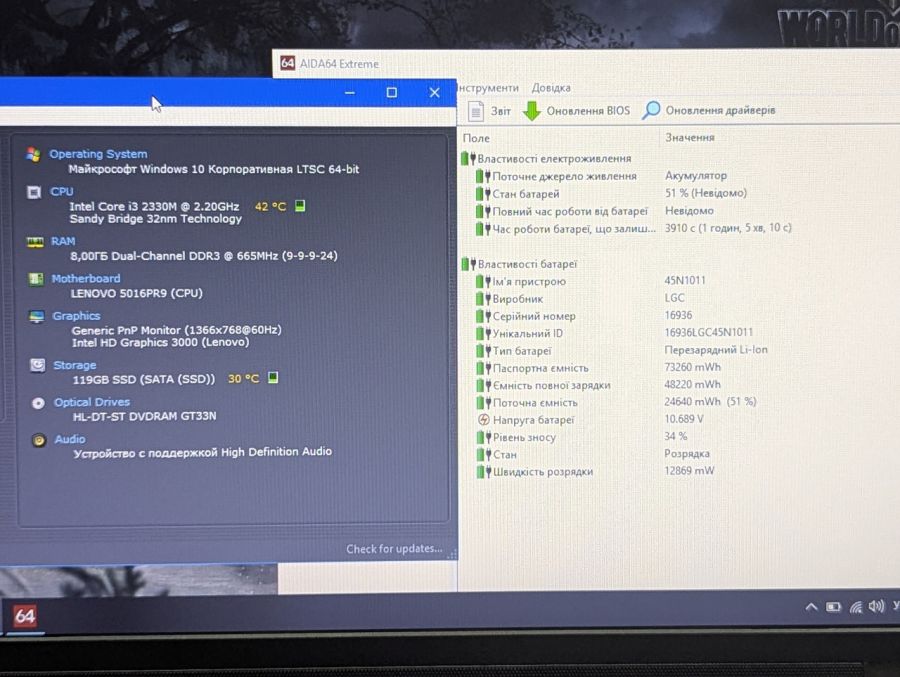This screenshot has width=900, height=677.
Task: Click the Graphics monitor icon
Action: [x=37, y=317]
